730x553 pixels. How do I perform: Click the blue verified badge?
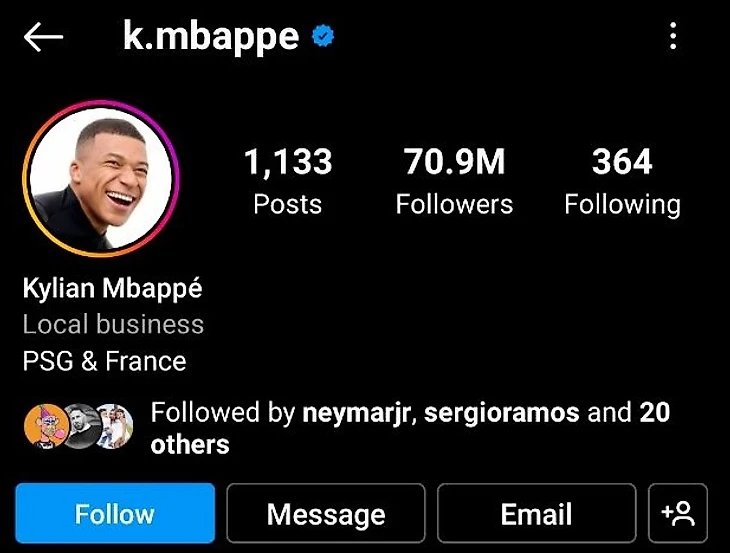(x=323, y=36)
